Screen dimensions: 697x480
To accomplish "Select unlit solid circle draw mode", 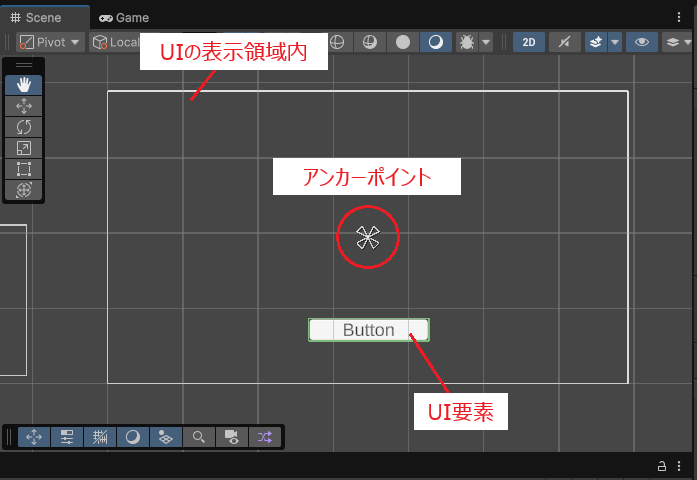I will (x=403, y=42).
